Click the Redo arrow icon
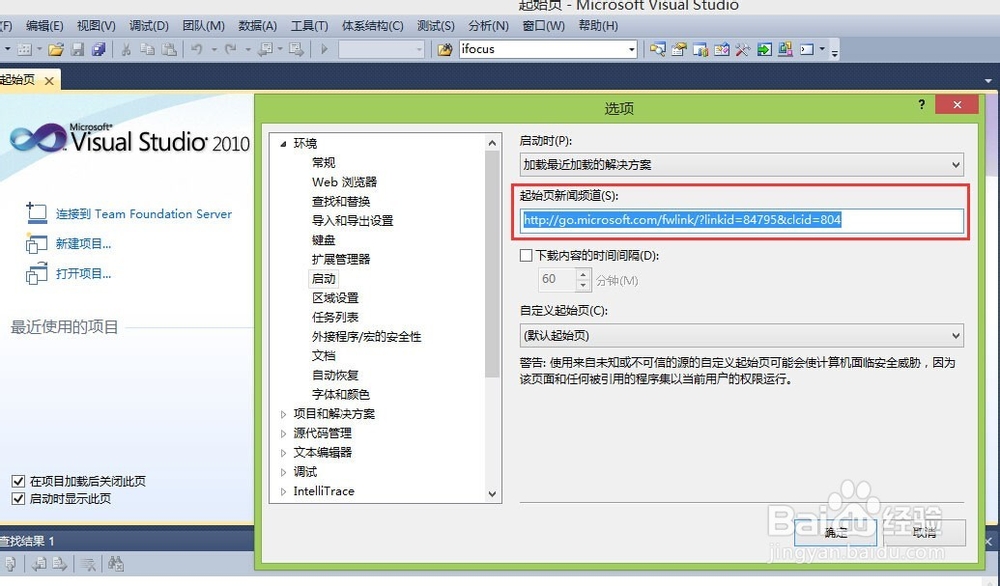The width and height of the screenshot is (1000, 586). tap(230, 49)
